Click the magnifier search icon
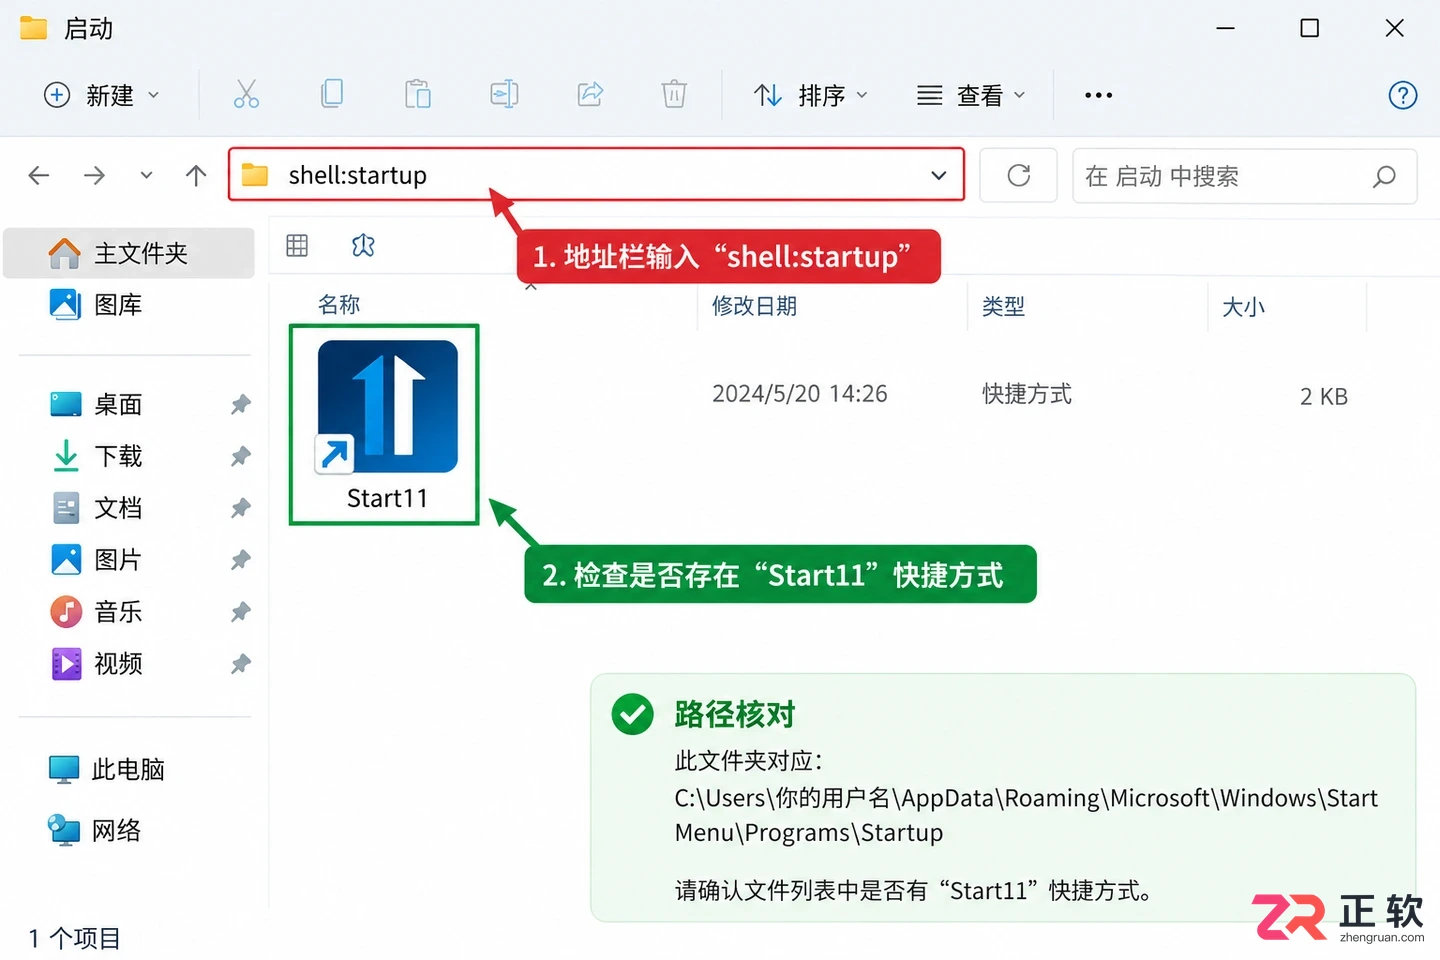Viewport: 1440px width, 960px height. [x=1384, y=177]
